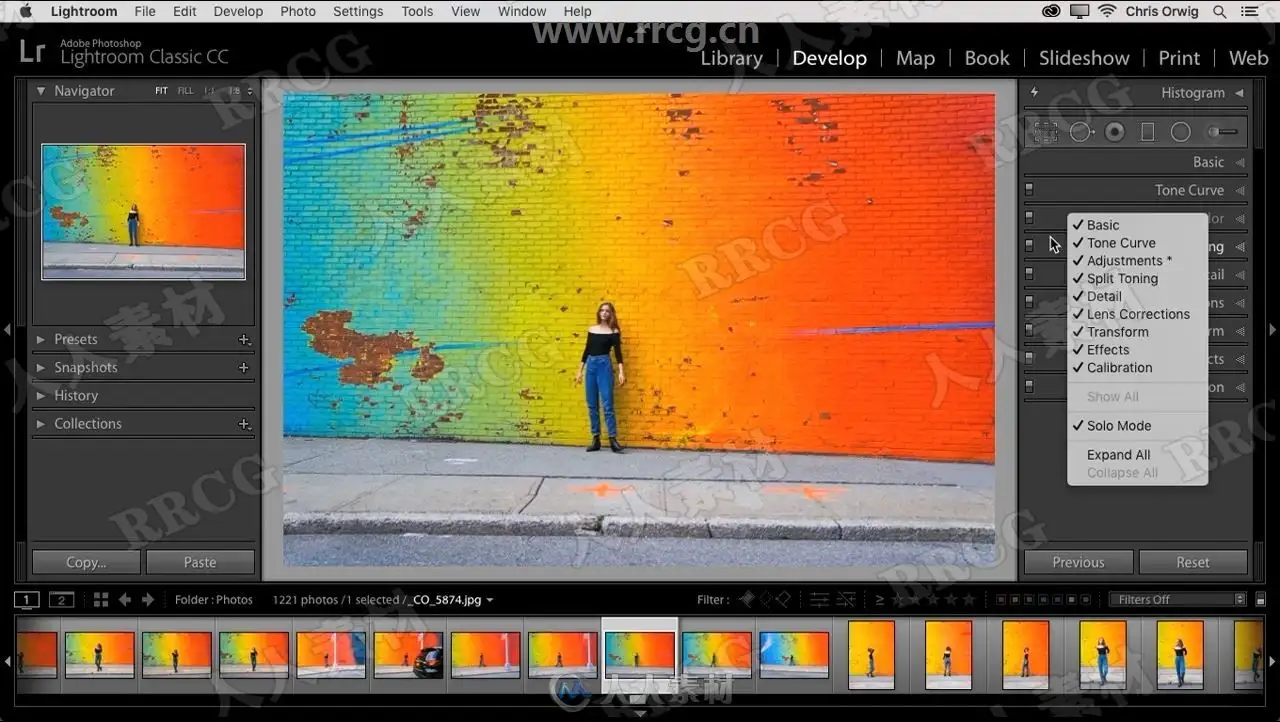
Task: Uncheck Effects in the context menu
Action: click(x=1138, y=350)
